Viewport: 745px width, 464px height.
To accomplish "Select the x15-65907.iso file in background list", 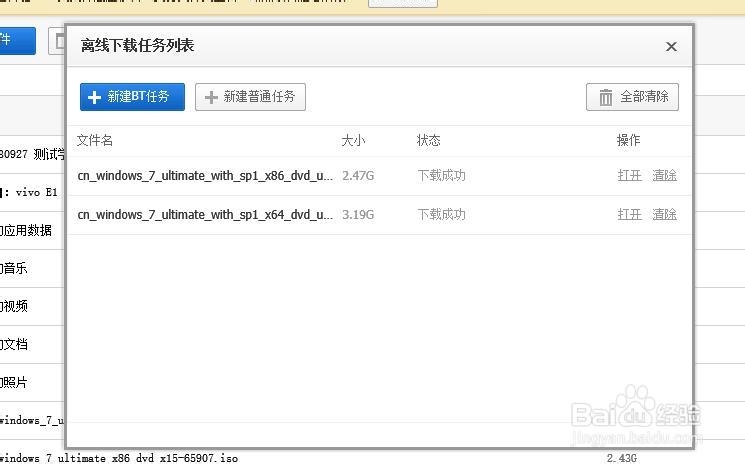I will pyautogui.click(x=119, y=458).
